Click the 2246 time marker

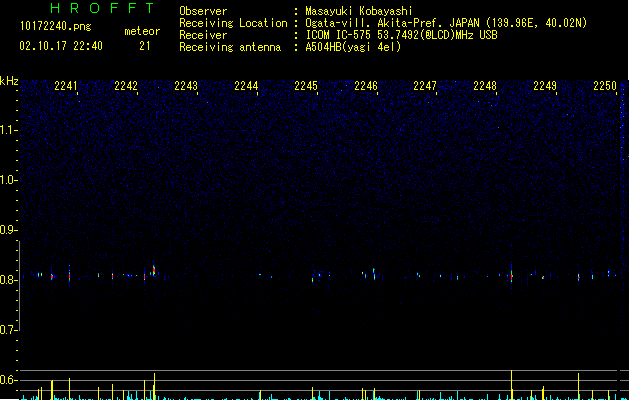tap(366, 86)
